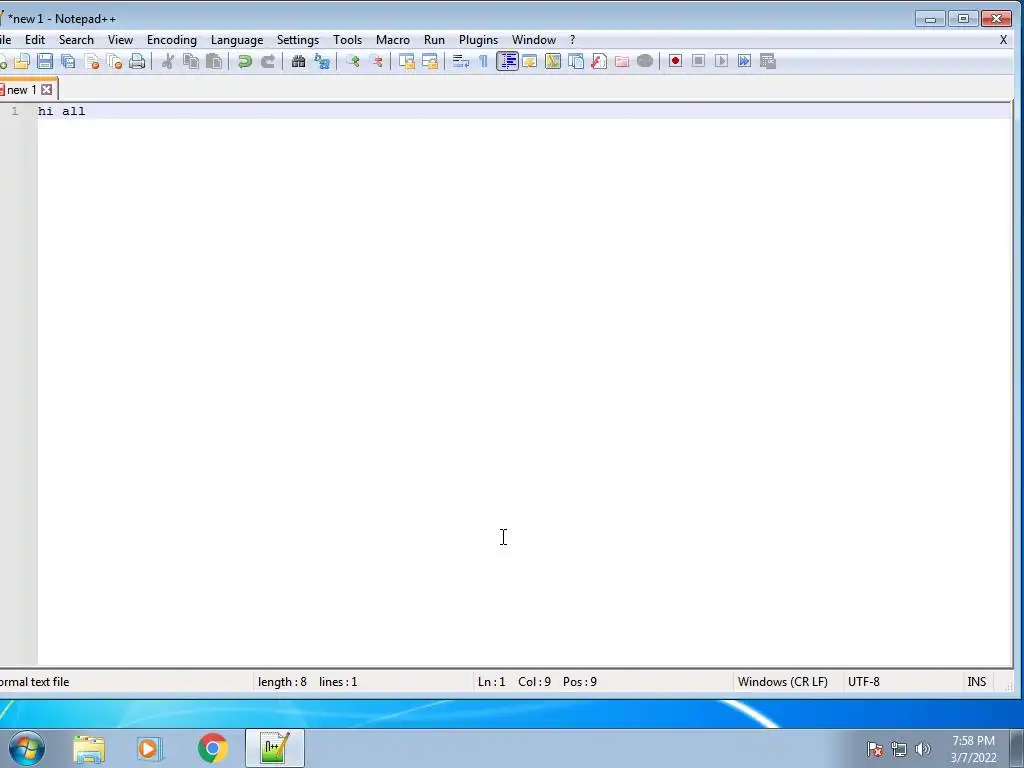
Task: Open the Document List toolbar icon
Action: (x=576, y=61)
